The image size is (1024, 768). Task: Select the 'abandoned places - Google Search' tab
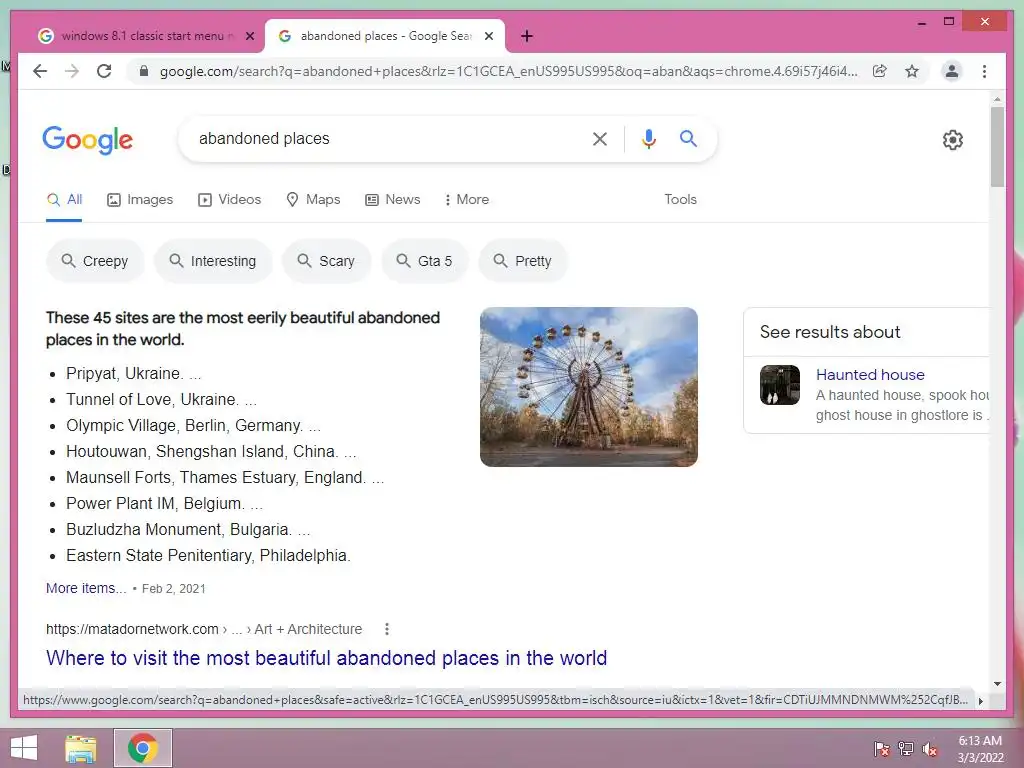click(x=385, y=36)
